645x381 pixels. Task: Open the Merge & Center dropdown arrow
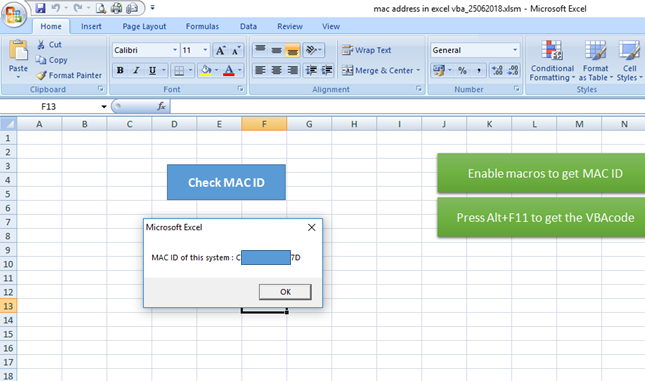[x=418, y=70]
